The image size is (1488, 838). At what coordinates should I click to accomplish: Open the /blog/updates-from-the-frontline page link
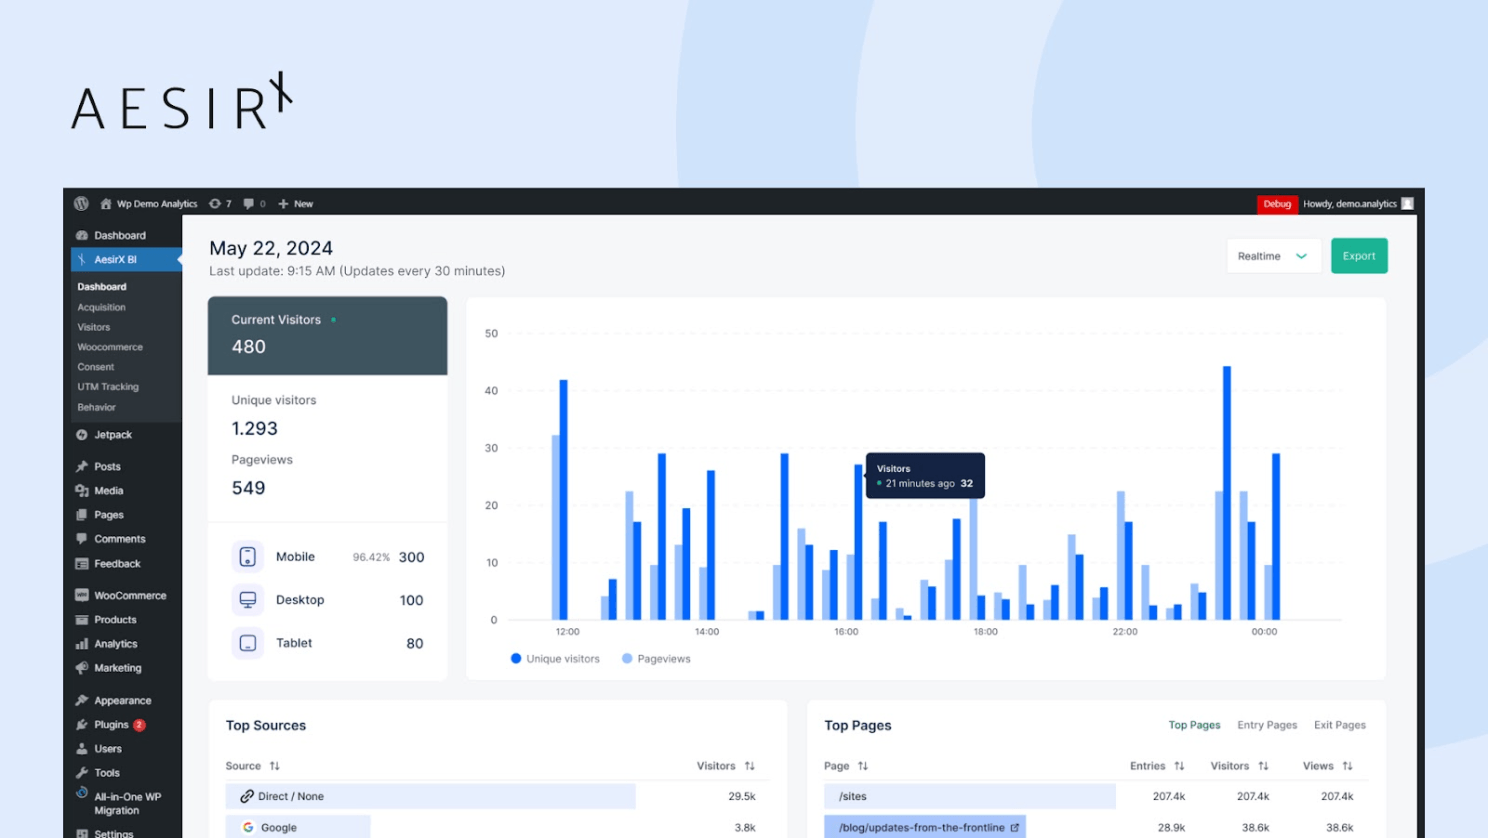click(x=920, y=827)
